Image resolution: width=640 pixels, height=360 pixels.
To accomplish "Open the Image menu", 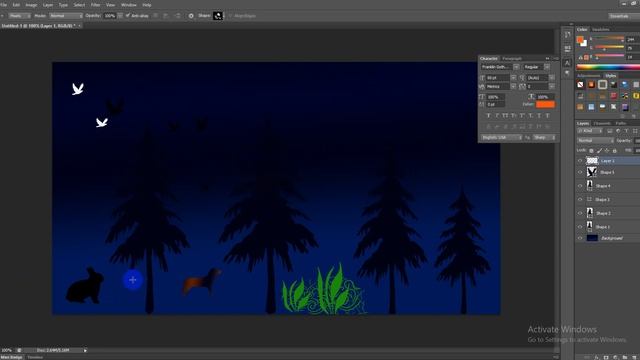I will pos(31,5).
